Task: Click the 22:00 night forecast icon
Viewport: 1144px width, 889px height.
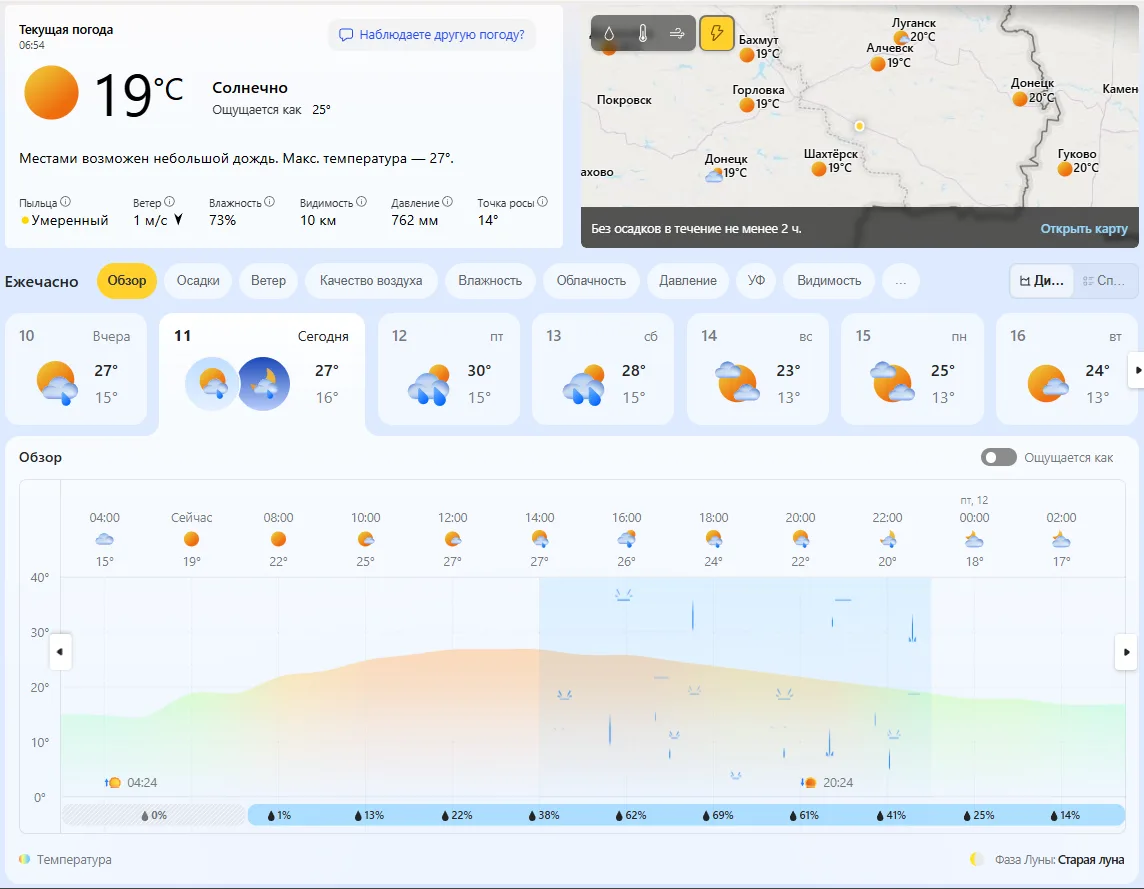Action: coord(887,539)
